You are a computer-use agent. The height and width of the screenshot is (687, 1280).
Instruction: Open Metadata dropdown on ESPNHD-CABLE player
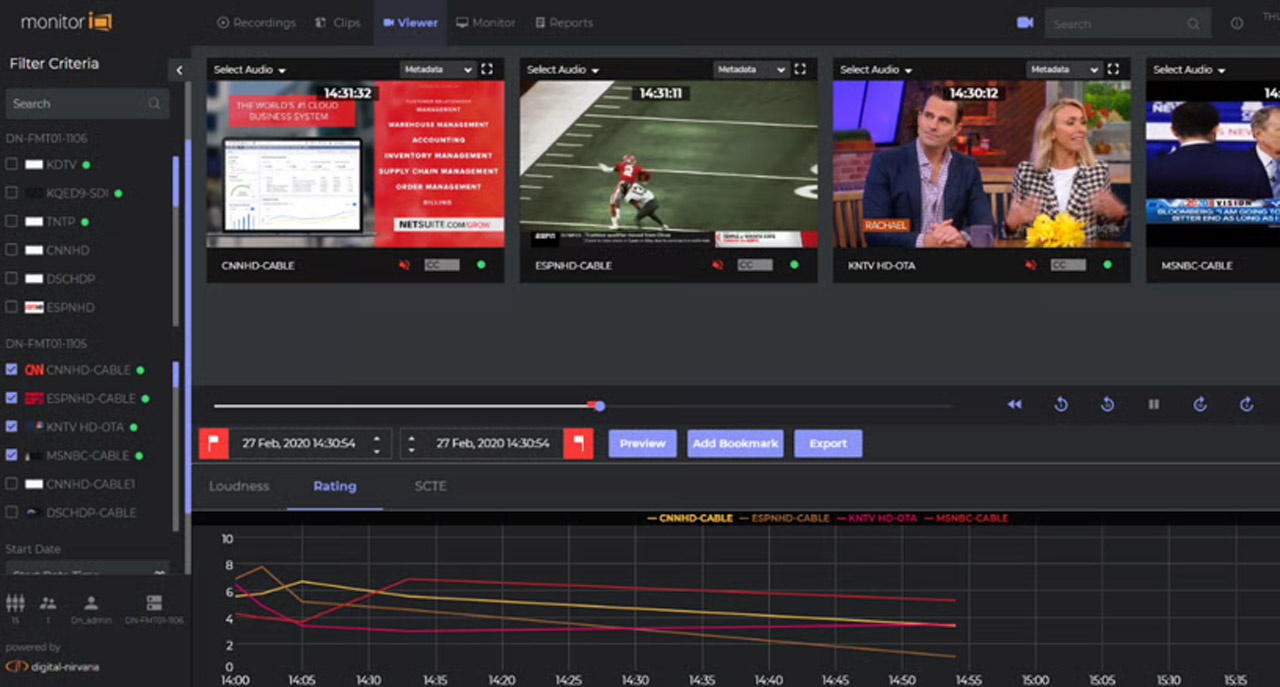tap(750, 69)
